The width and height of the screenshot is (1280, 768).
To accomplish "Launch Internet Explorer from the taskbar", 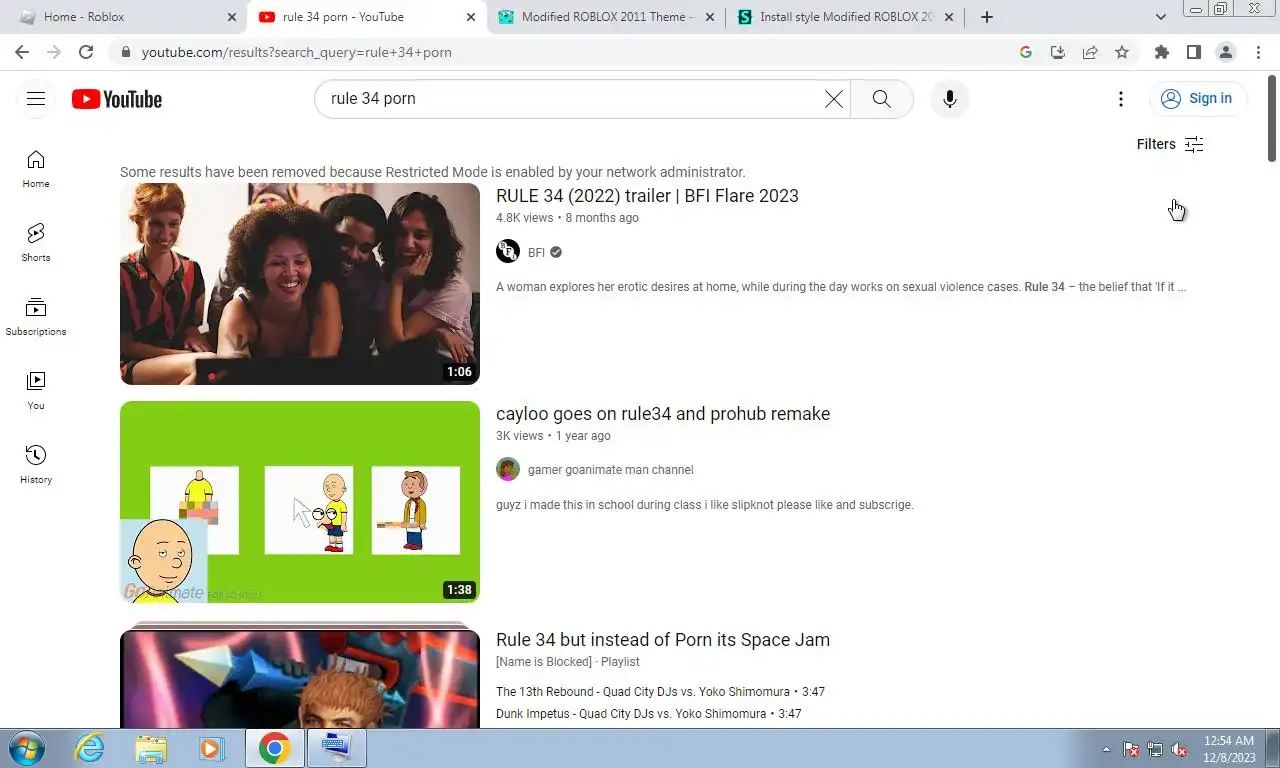I will pyautogui.click(x=90, y=748).
